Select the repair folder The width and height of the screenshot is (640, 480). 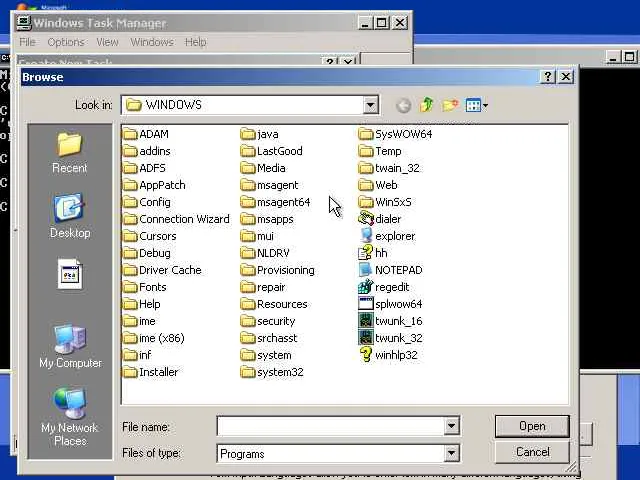[x=263, y=287]
